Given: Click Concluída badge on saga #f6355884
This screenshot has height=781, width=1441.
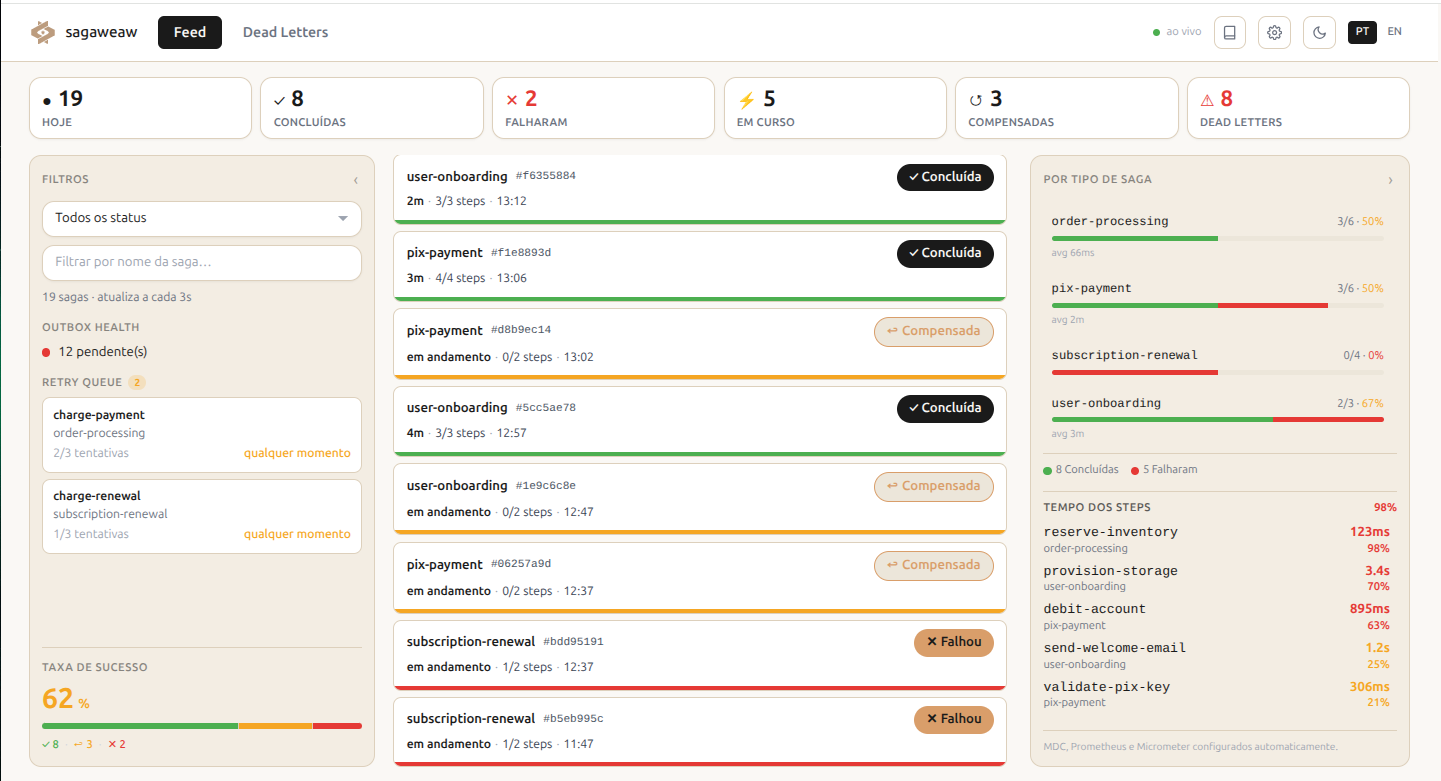Looking at the screenshot, I should pos(945,177).
